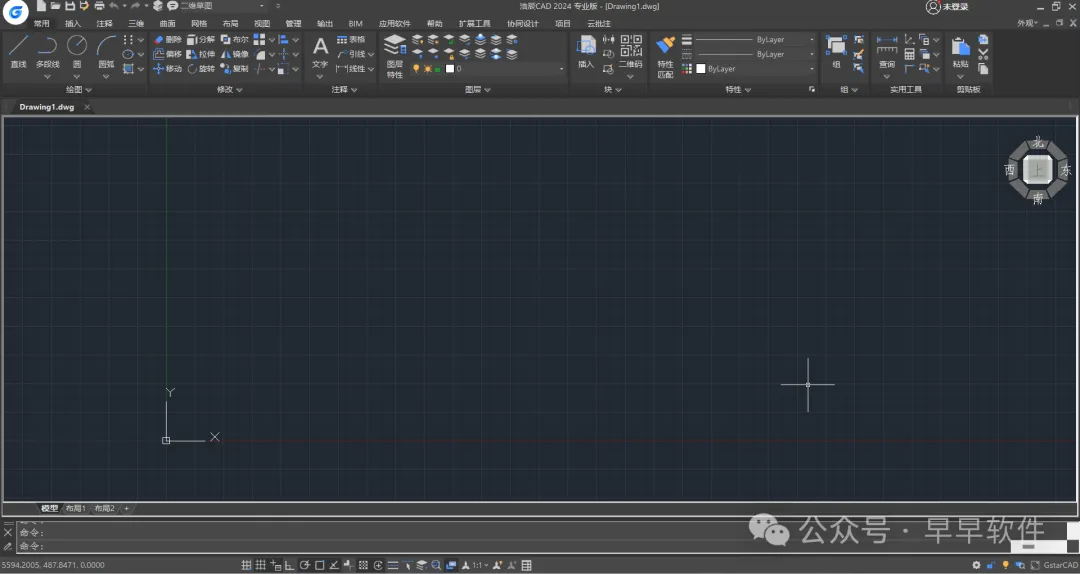The height and width of the screenshot is (574, 1080).
Task: Toggle annotation scale 1:1 in status bar
Action: tap(475, 565)
